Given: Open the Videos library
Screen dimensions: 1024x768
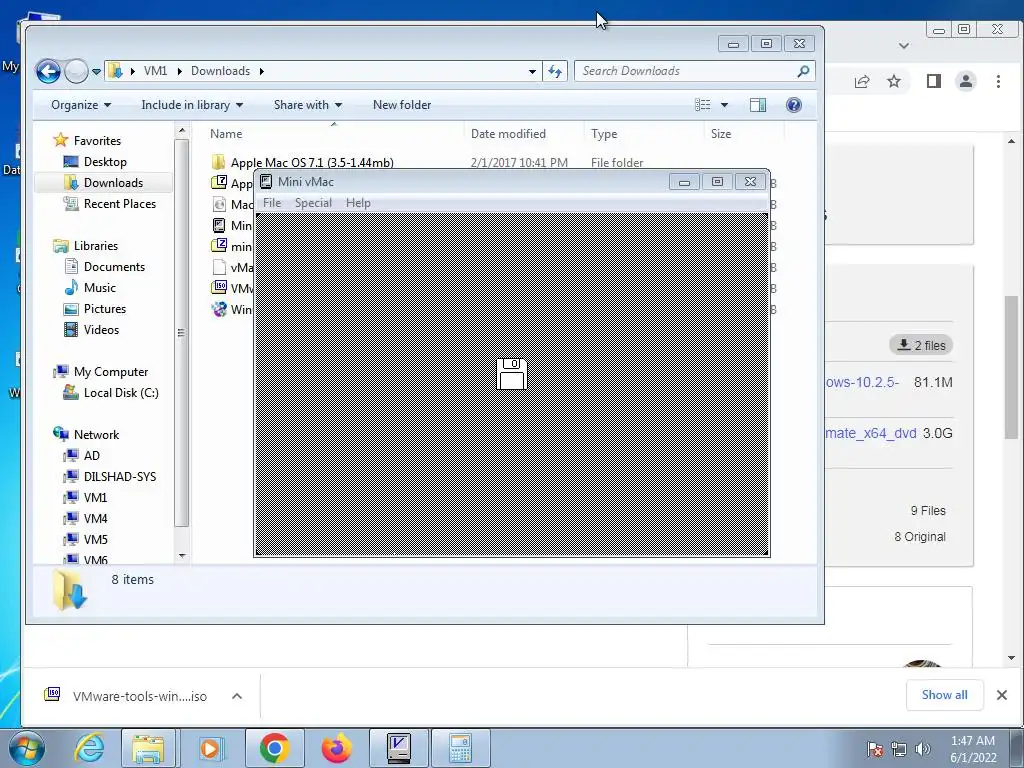Looking at the screenshot, I should click(x=101, y=329).
